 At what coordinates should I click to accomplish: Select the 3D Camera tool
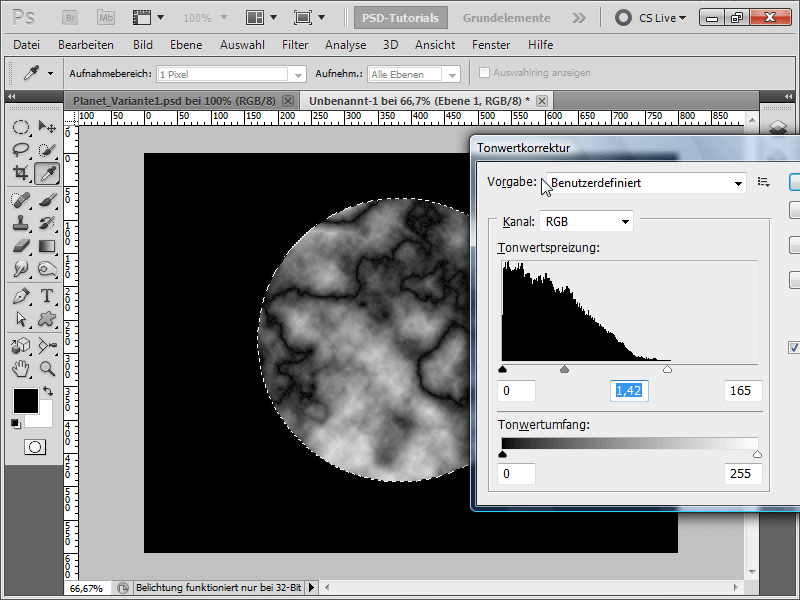coord(47,346)
